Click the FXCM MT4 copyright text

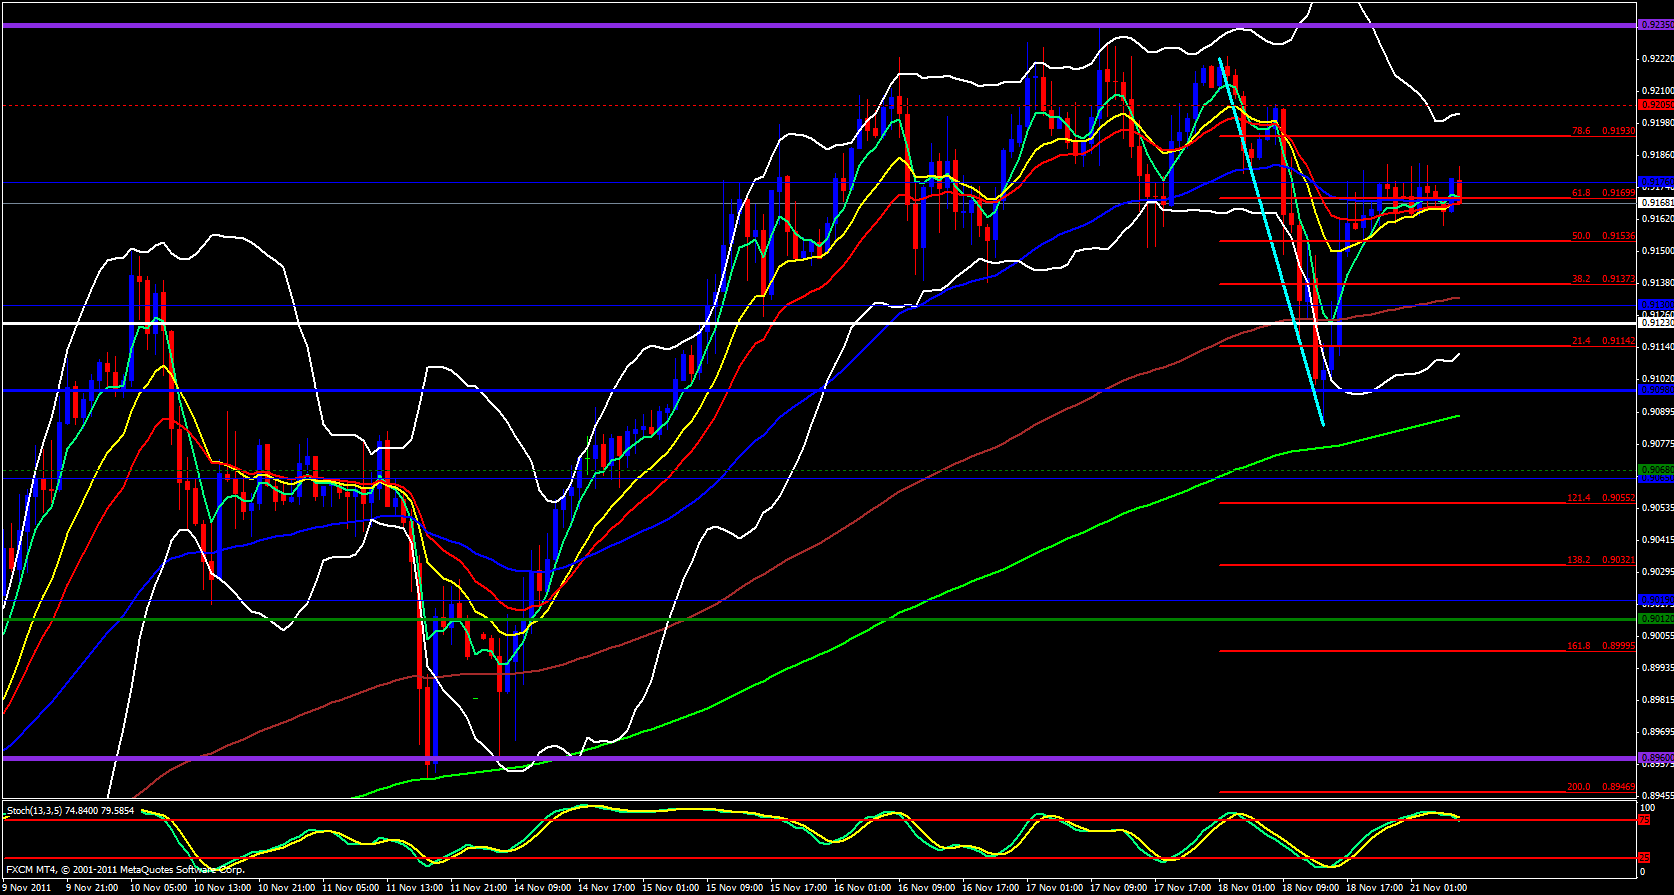click(125, 869)
